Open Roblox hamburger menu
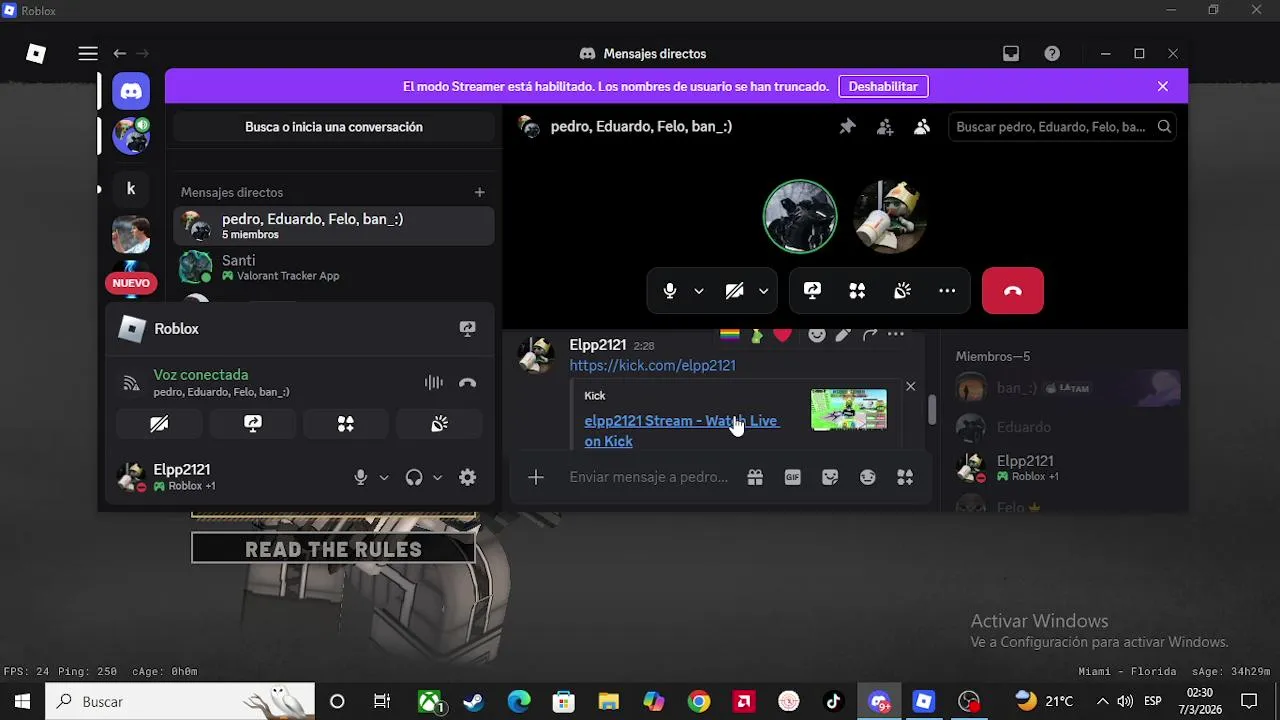The image size is (1280, 720). 88,54
